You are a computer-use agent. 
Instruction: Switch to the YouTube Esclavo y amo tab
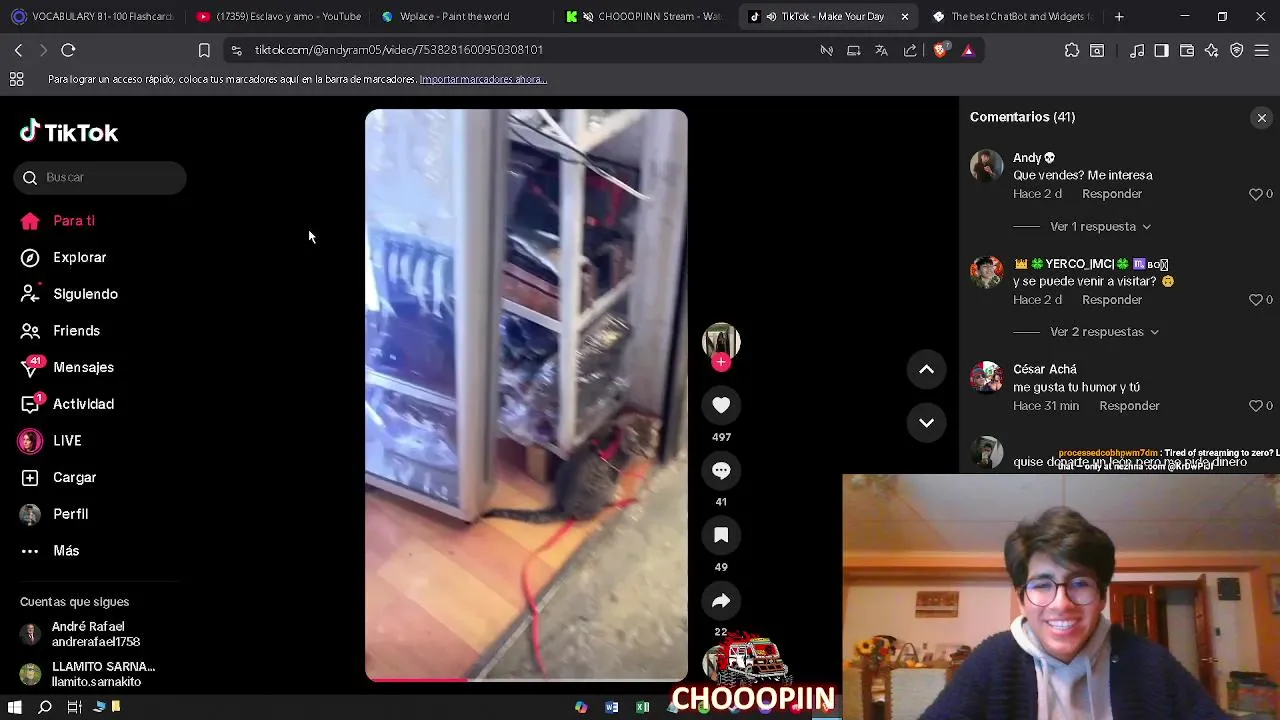tap(278, 16)
